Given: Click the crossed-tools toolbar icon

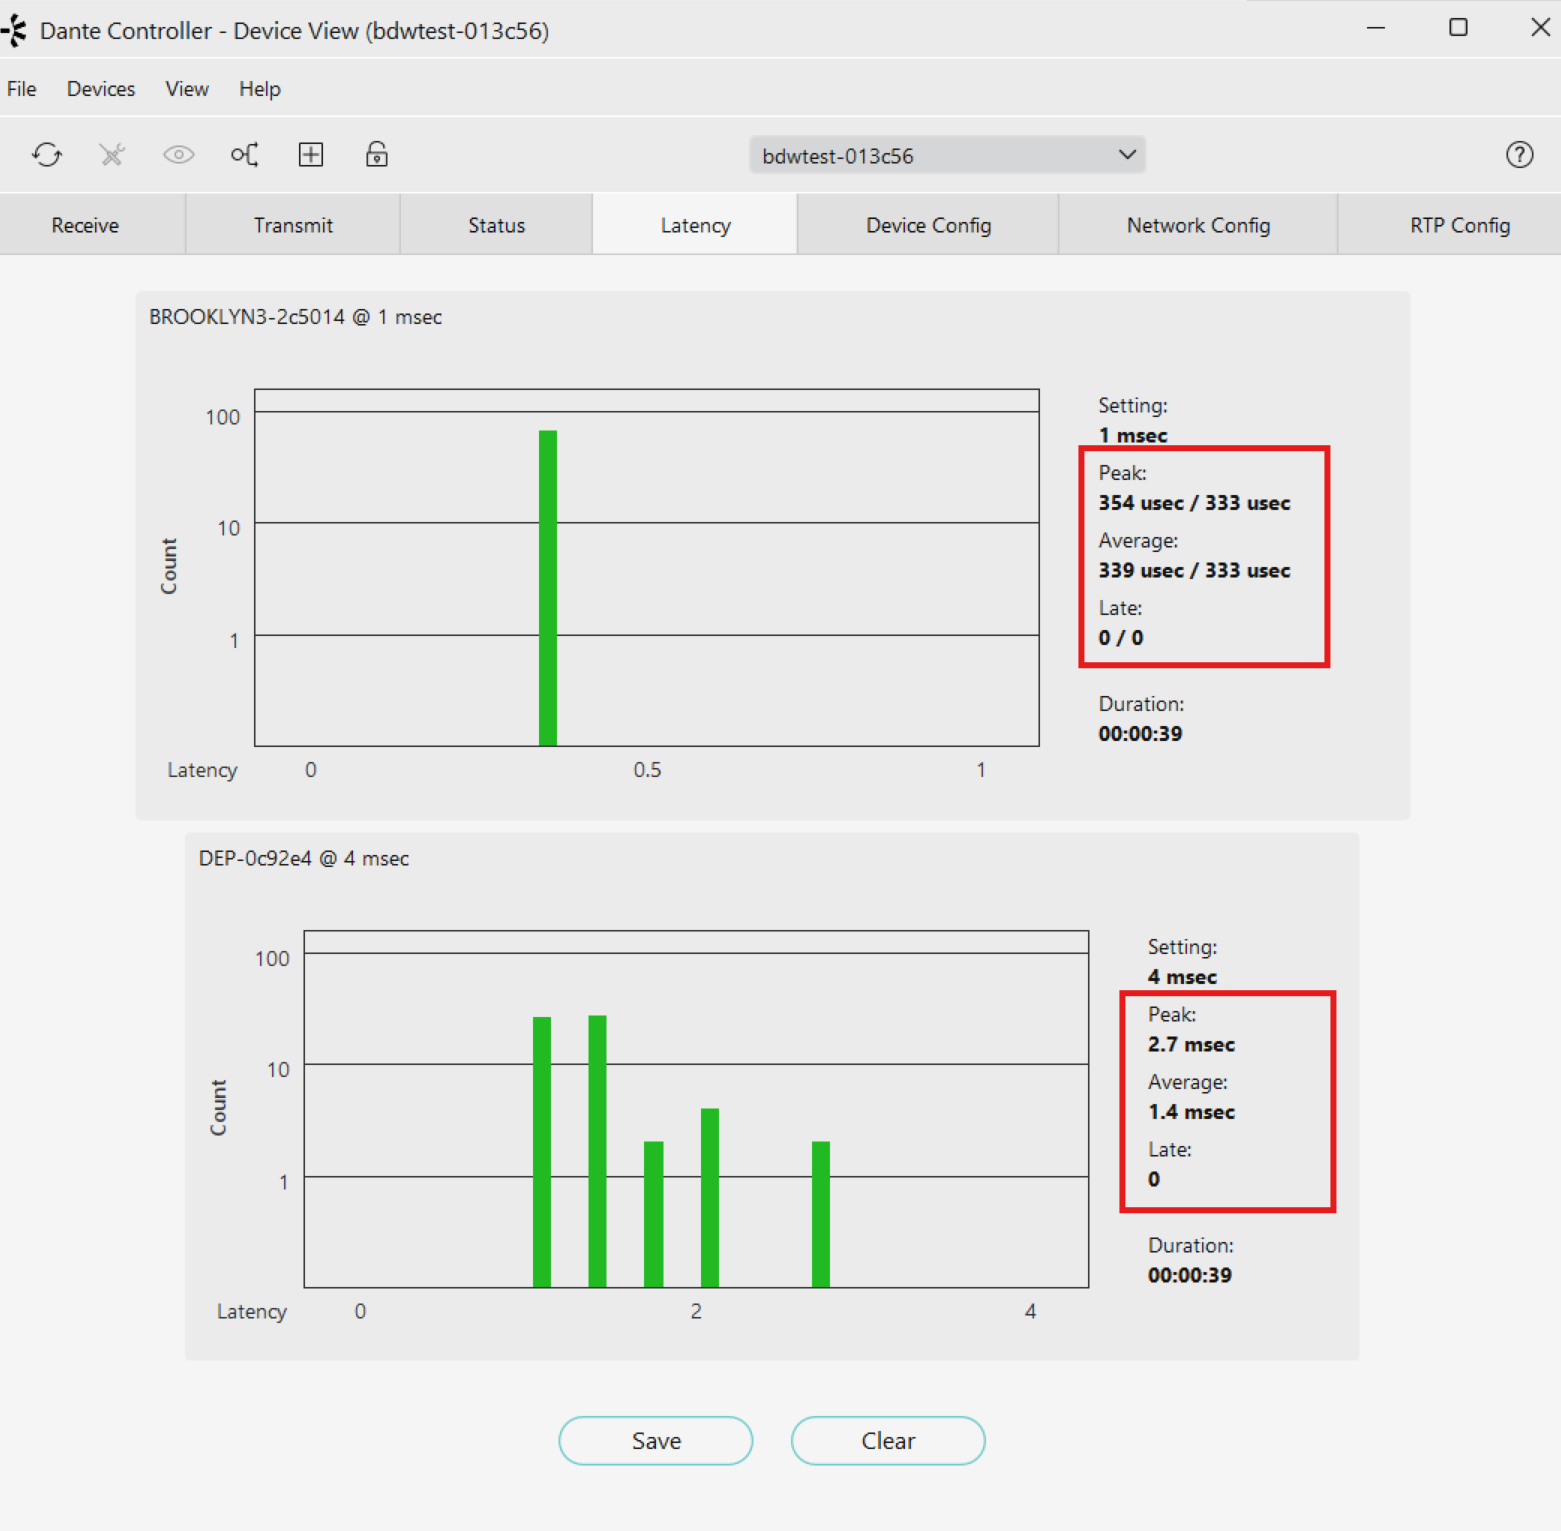Looking at the screenshot, I should click(112, 155).
